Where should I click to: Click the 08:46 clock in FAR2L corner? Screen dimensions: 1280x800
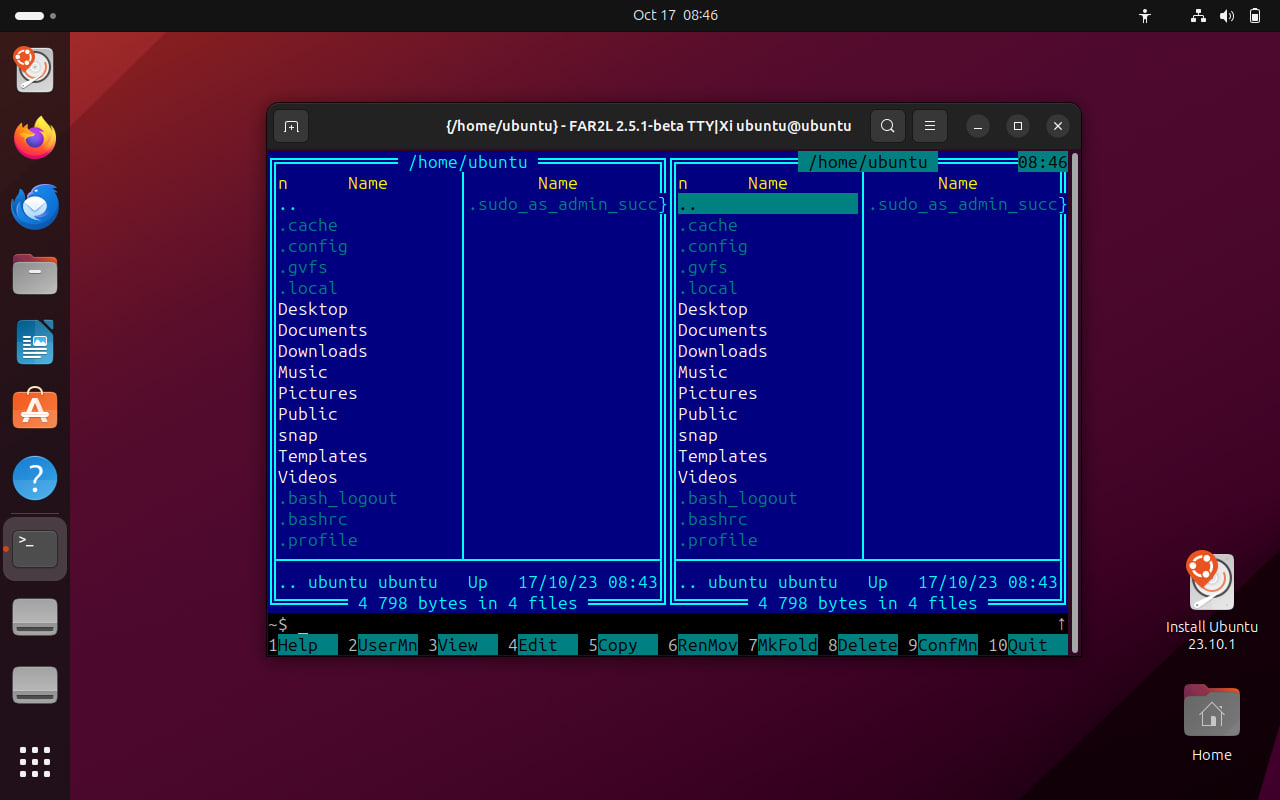coord(1043,162)
